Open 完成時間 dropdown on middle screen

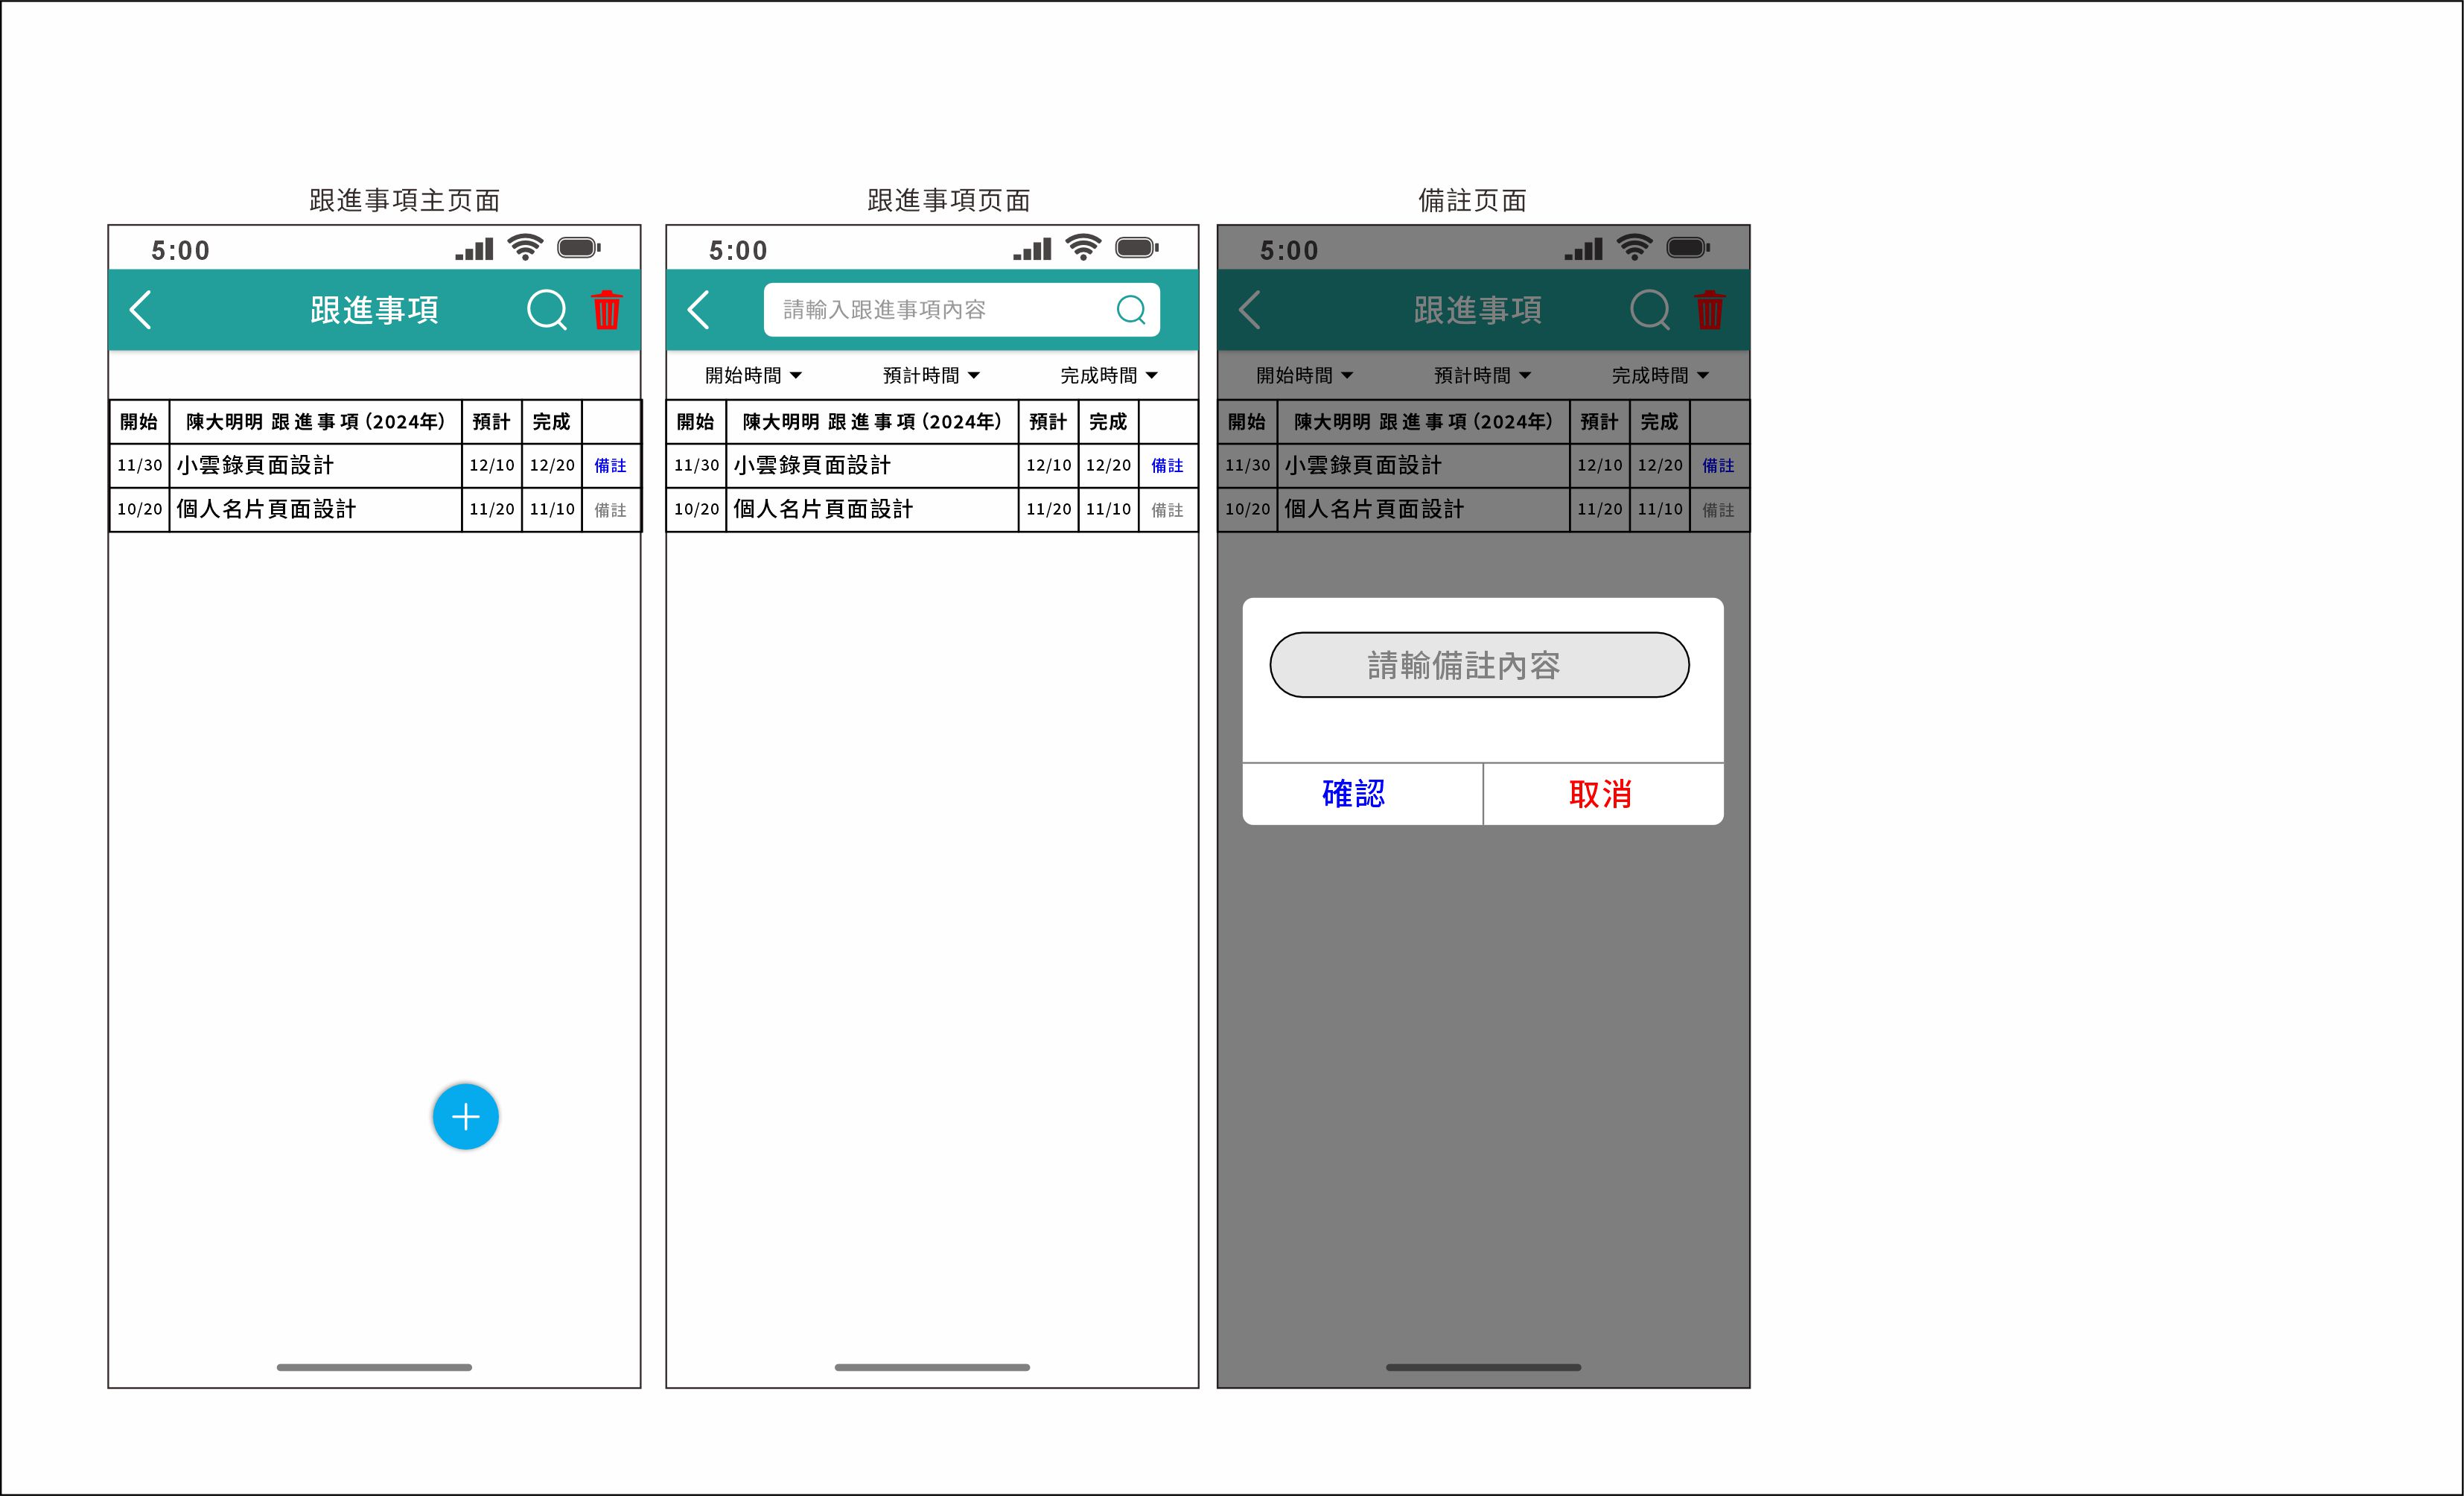coord(1109,376)
